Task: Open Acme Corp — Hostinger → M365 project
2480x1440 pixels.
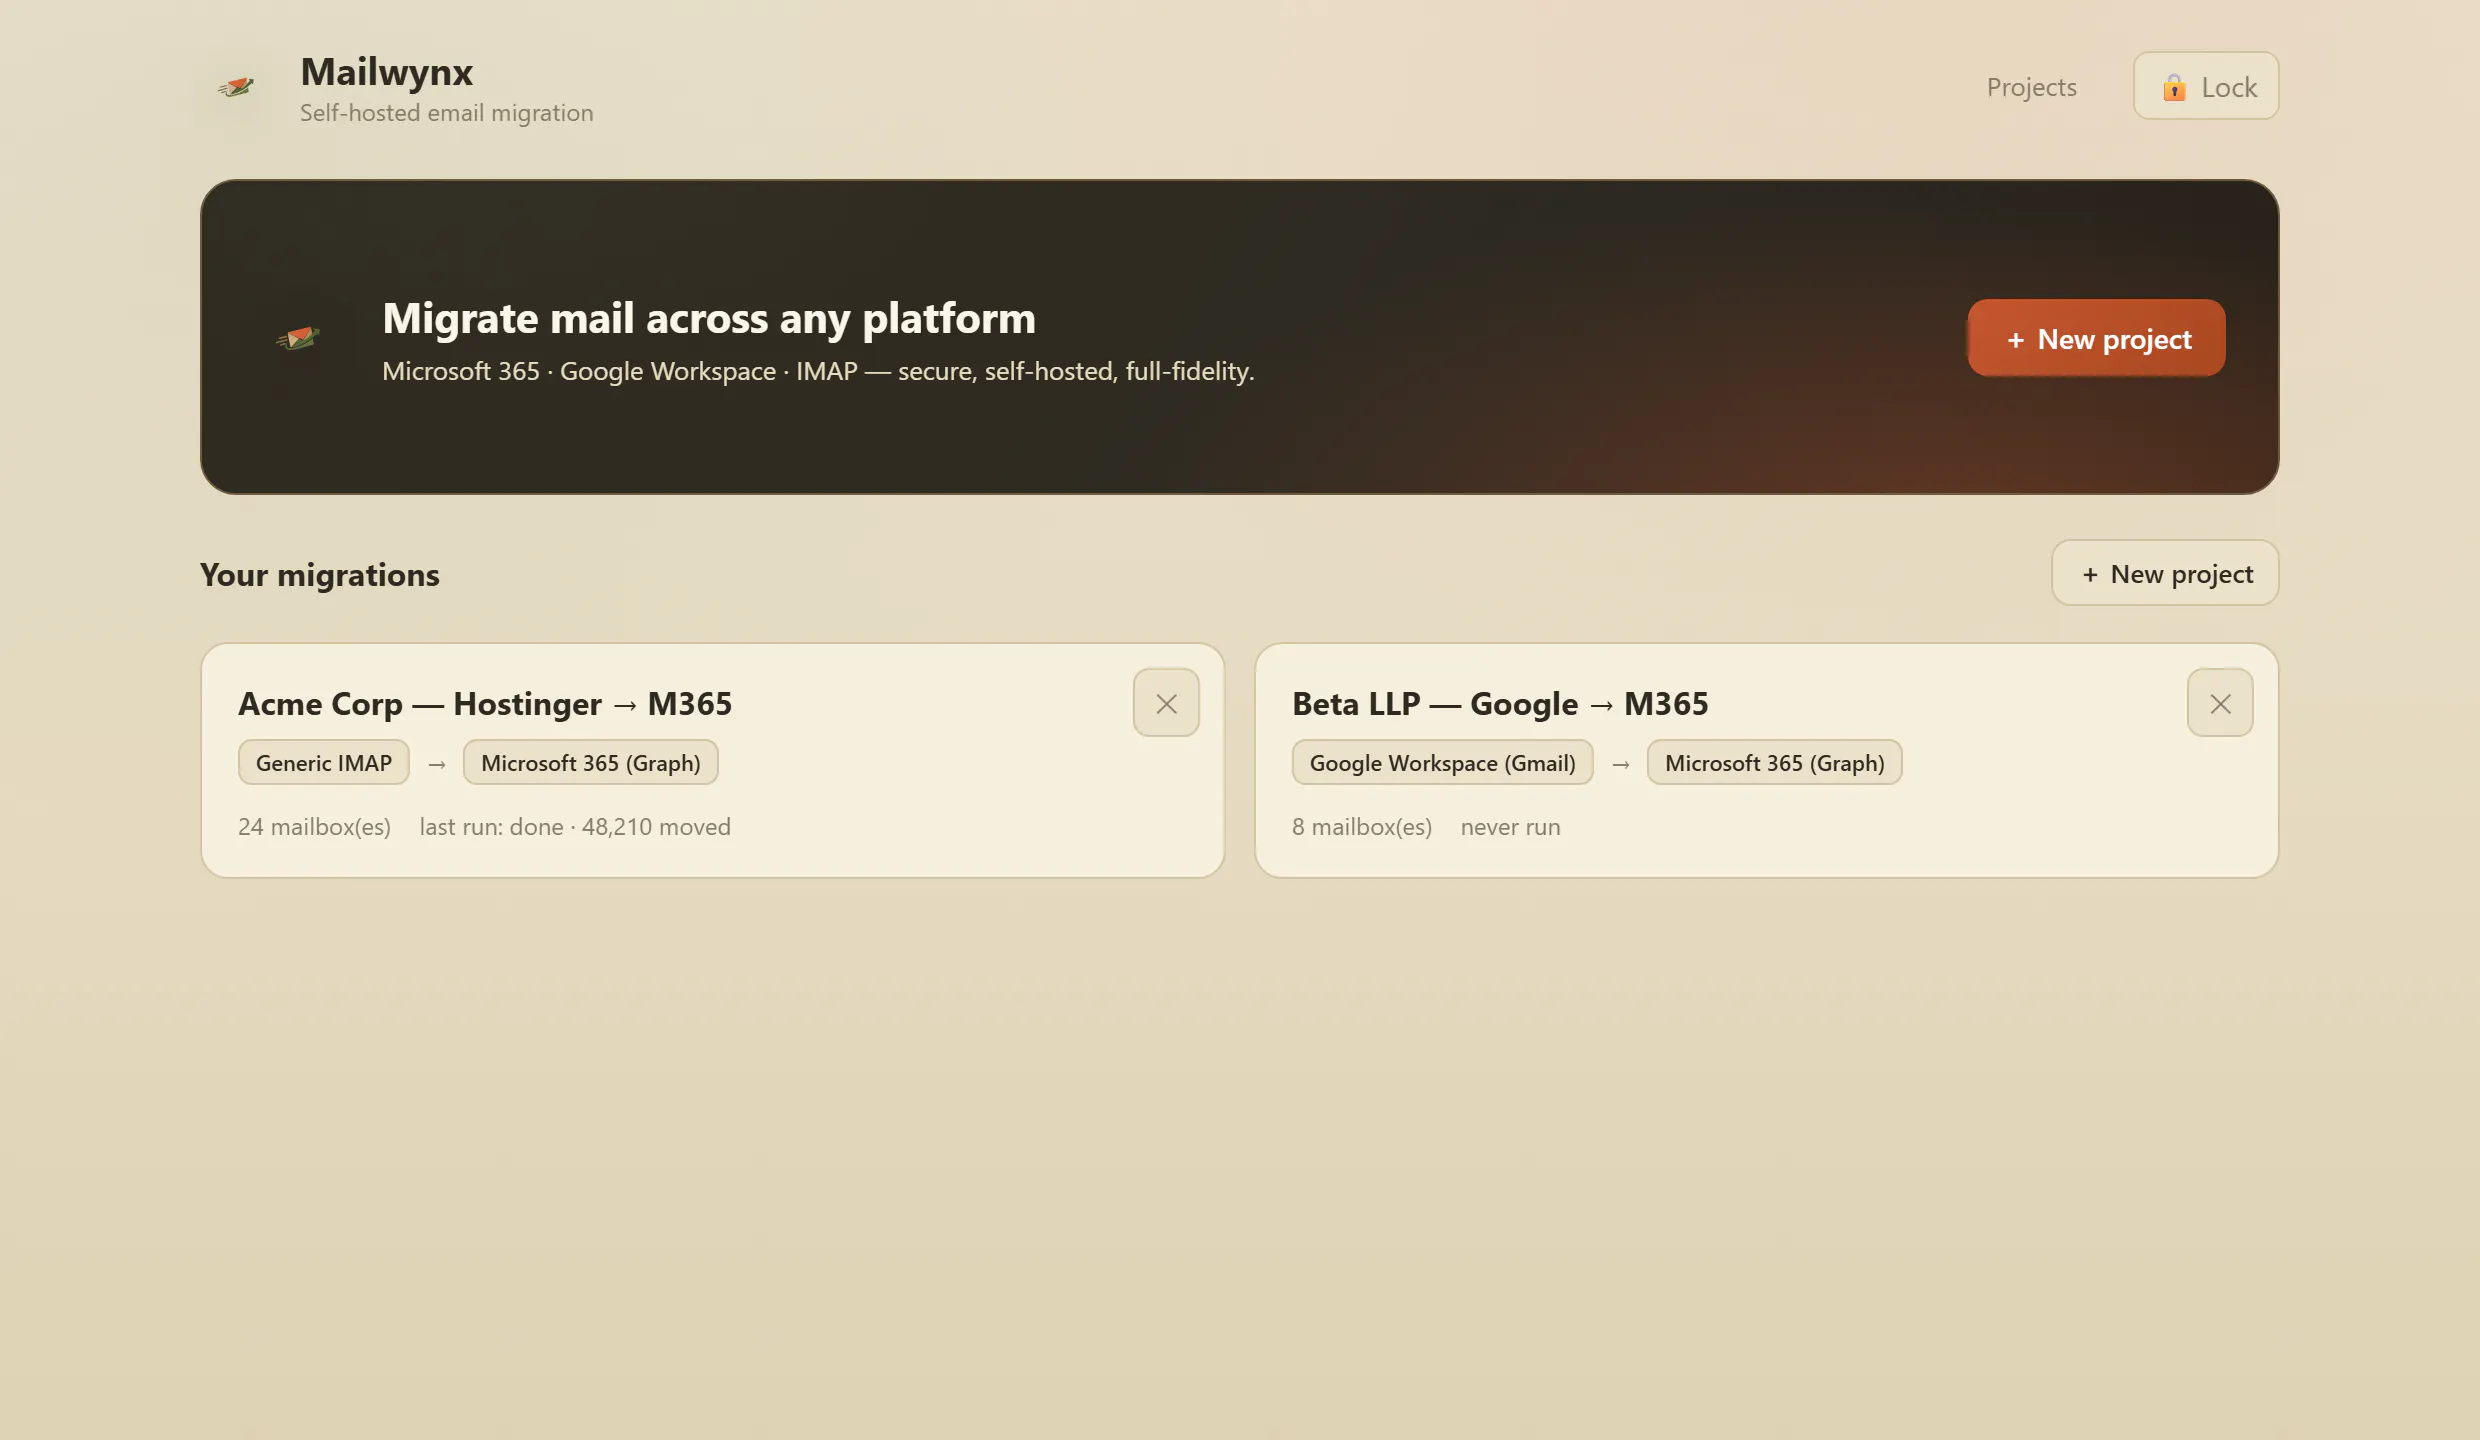Action: click(485, 704)
